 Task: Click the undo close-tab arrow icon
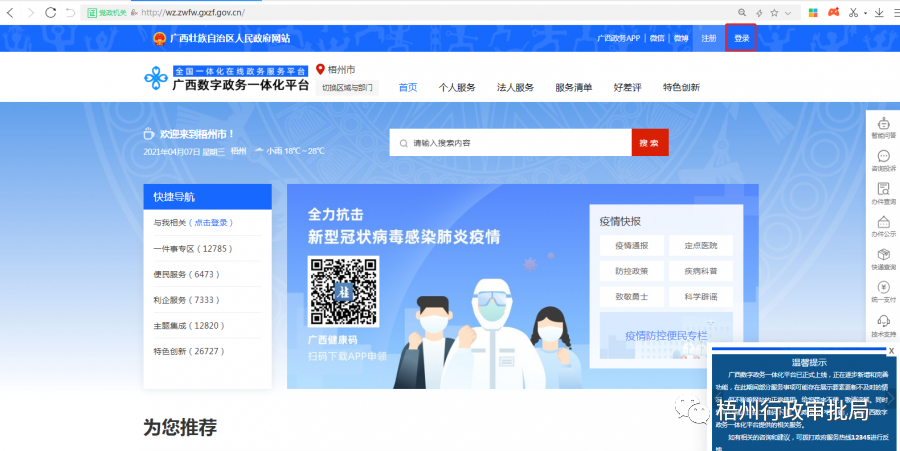(x=71, y=13)
